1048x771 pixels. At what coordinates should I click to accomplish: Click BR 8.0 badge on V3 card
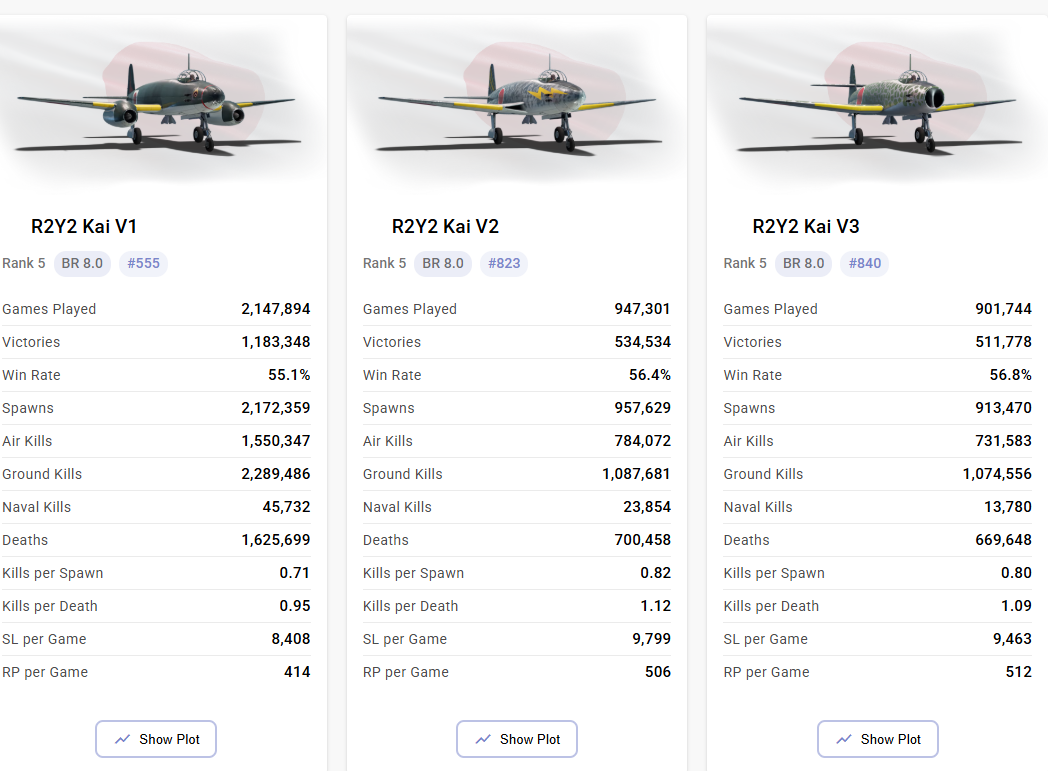[804, 263]
